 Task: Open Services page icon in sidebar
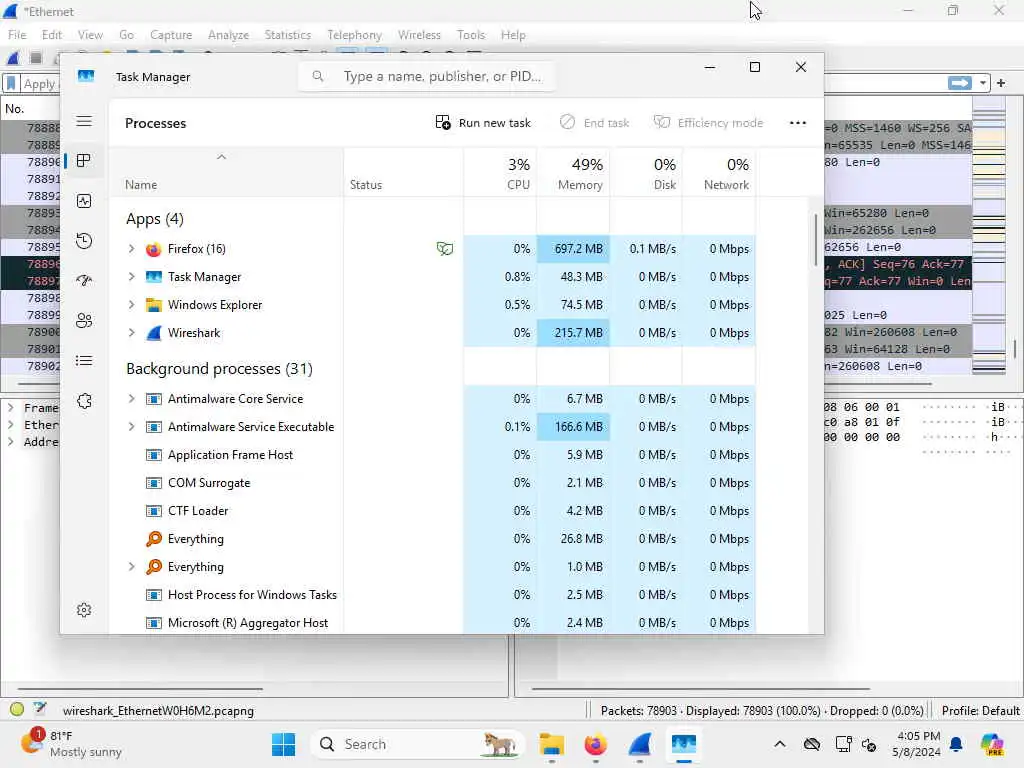point(84,401)
